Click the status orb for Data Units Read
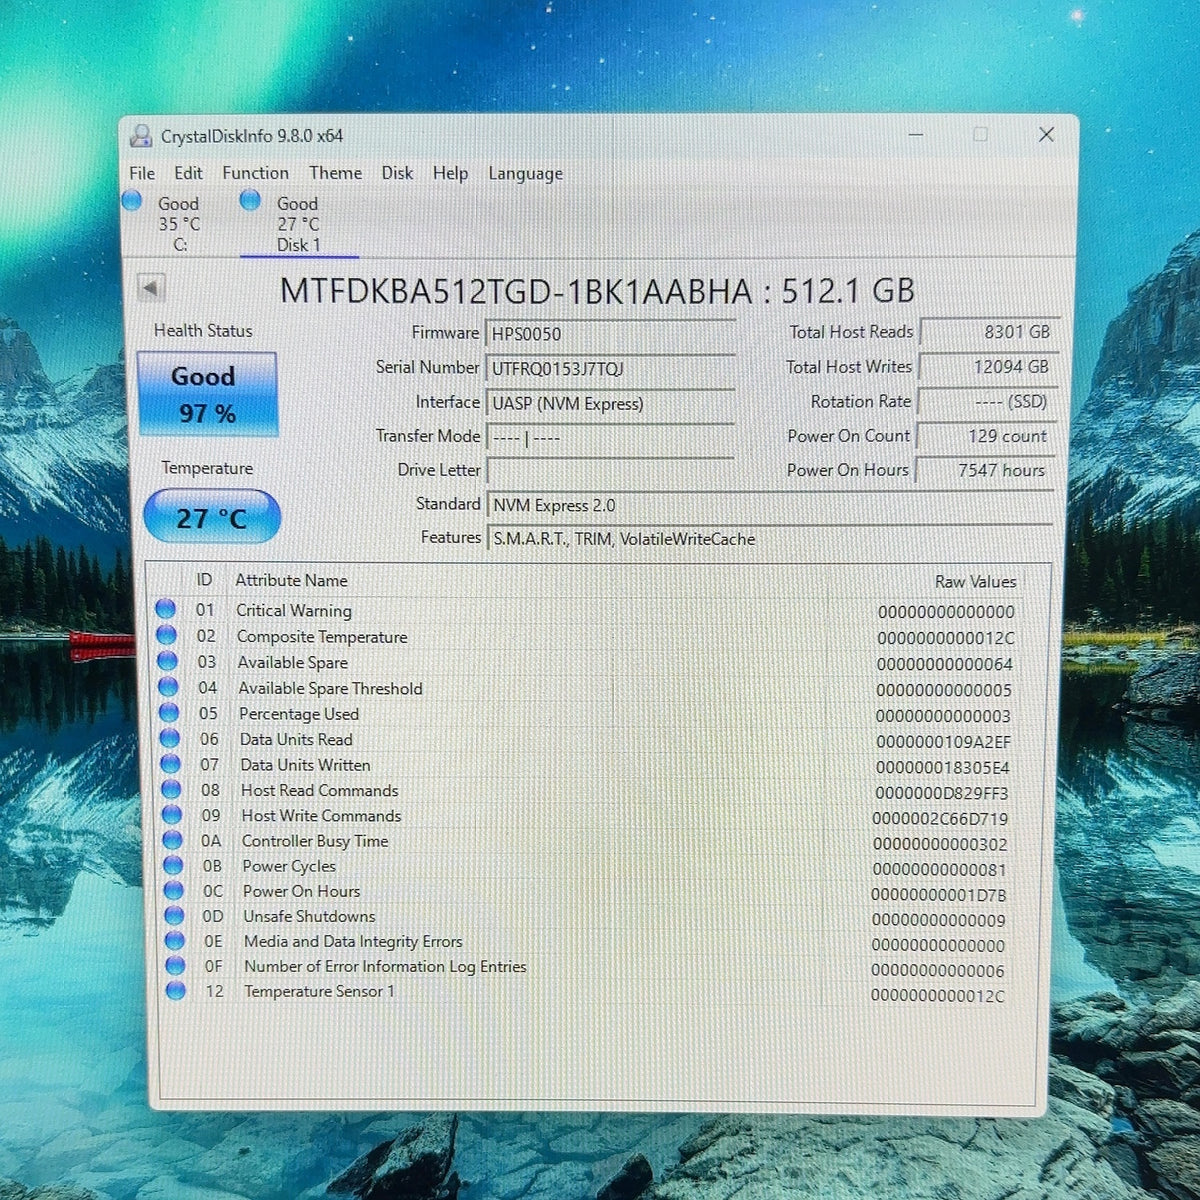The height and width of the screenshot is (1200, 1200). [x=170, y=737]
